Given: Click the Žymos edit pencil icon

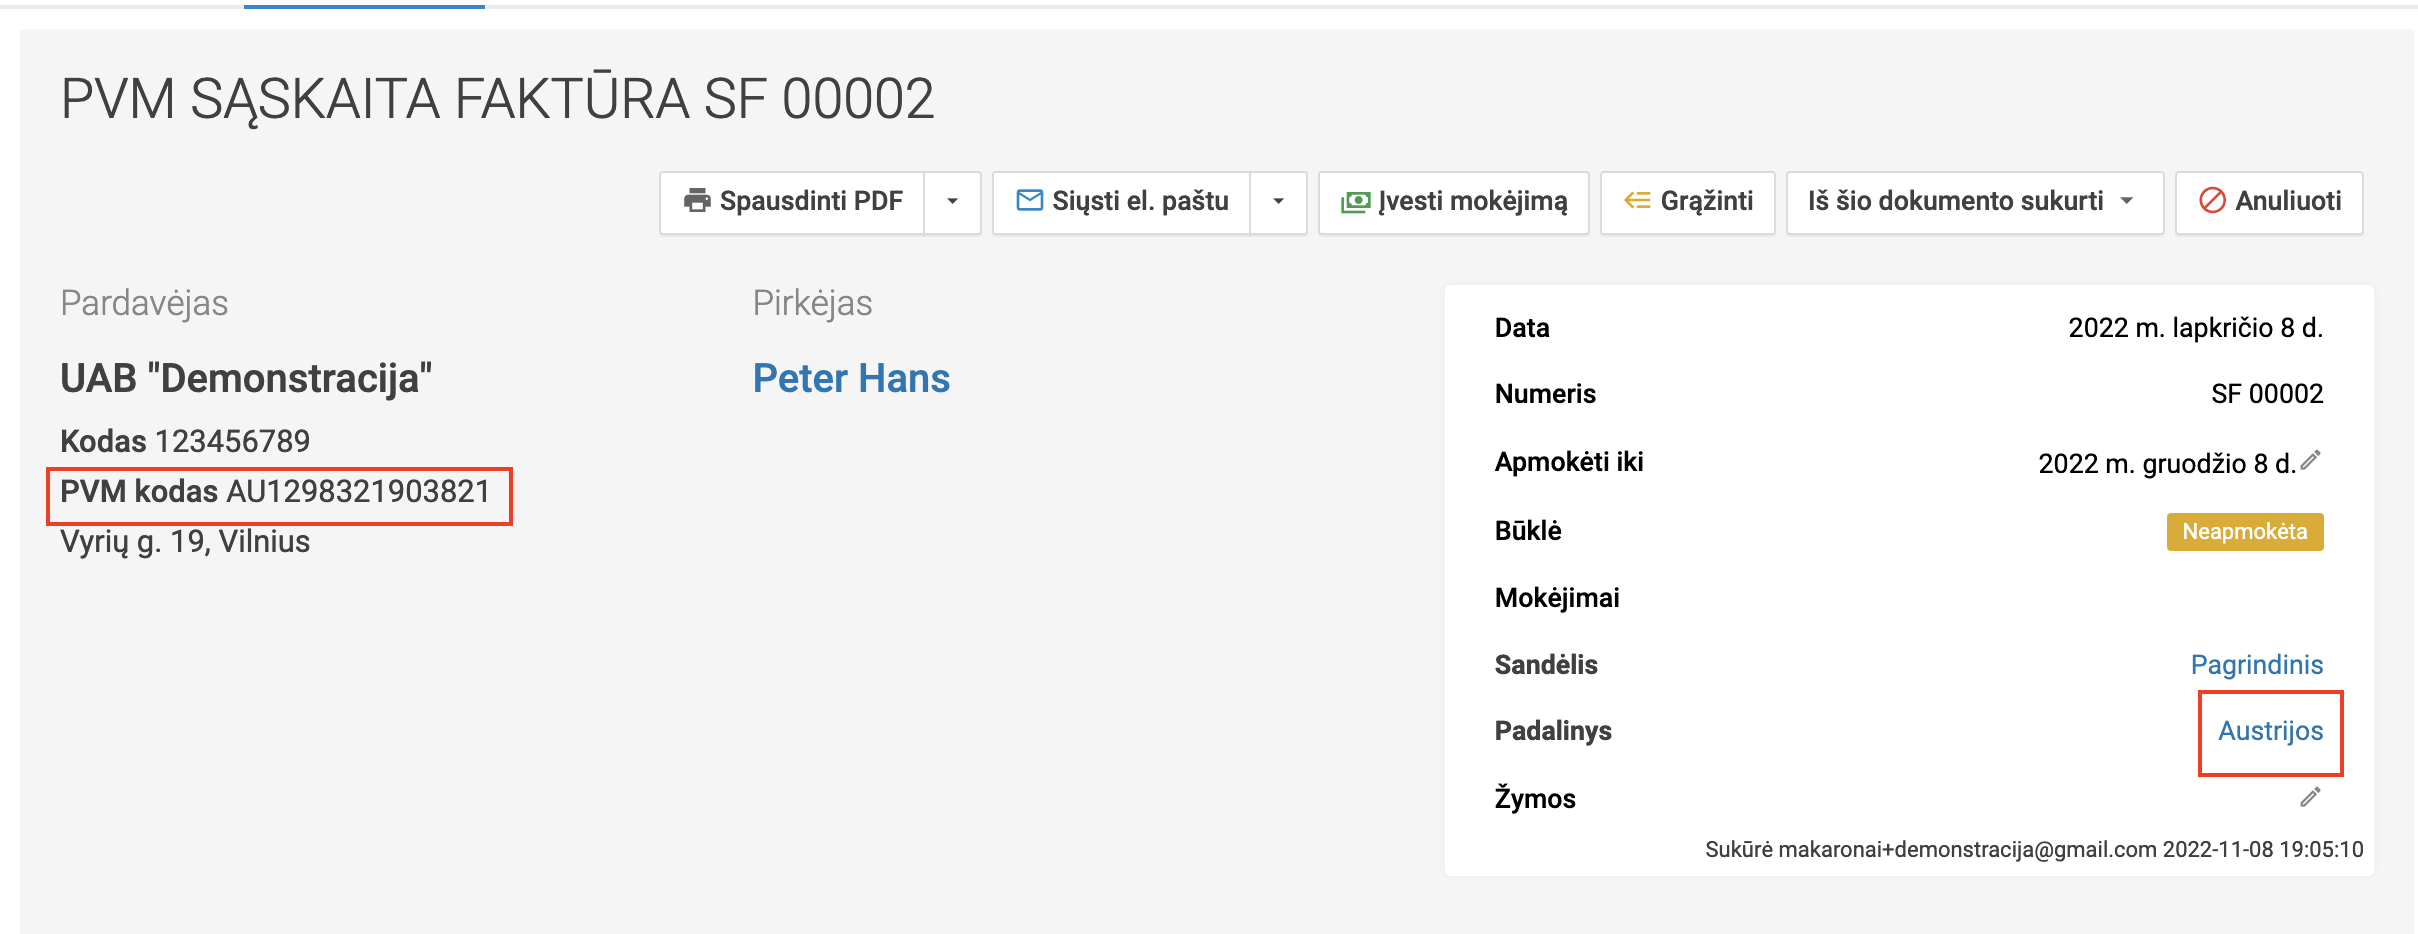Looking at the screenshot, I should click(2310, 797).
